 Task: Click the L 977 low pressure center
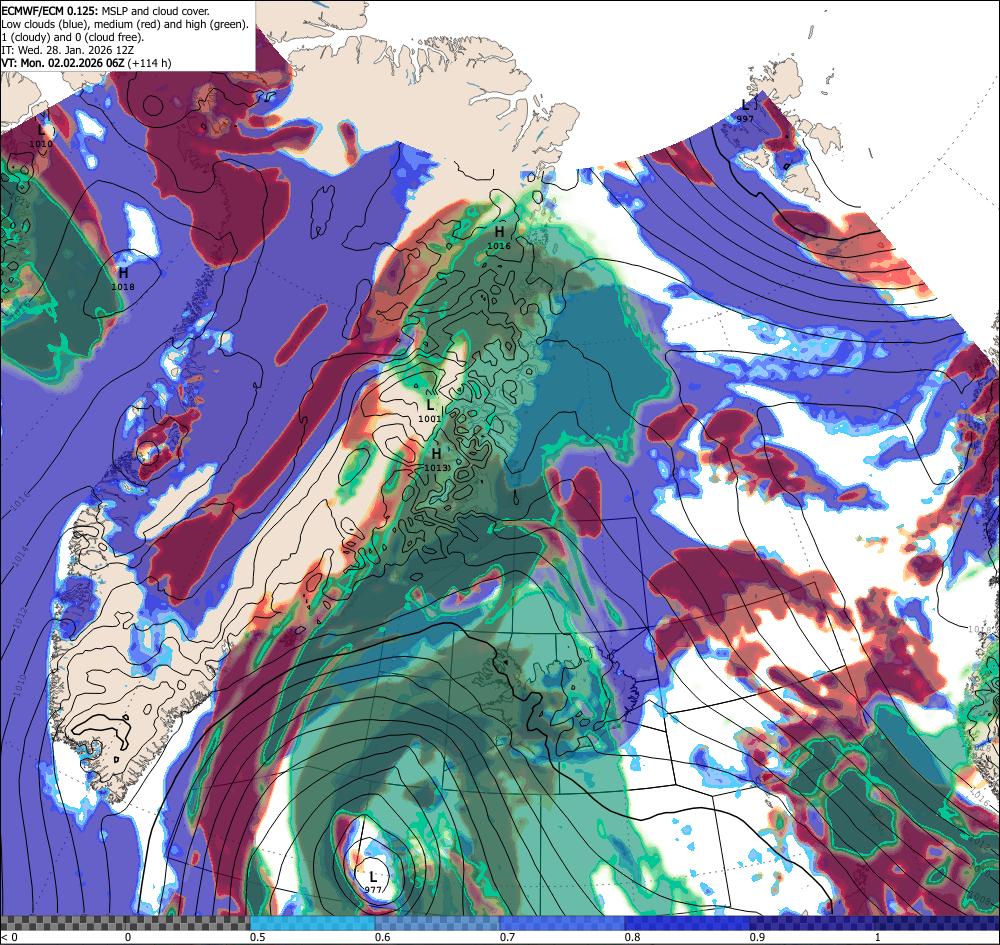click(373, 883)
